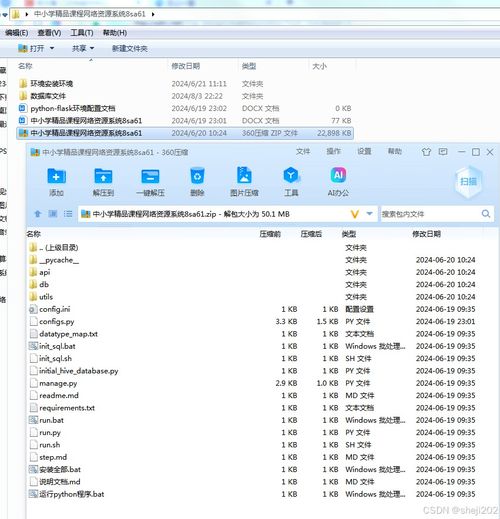Open the 打开 button dropdown arrow in Explorer
Viewport: 500px width, 519px height.
click(52, 48)
